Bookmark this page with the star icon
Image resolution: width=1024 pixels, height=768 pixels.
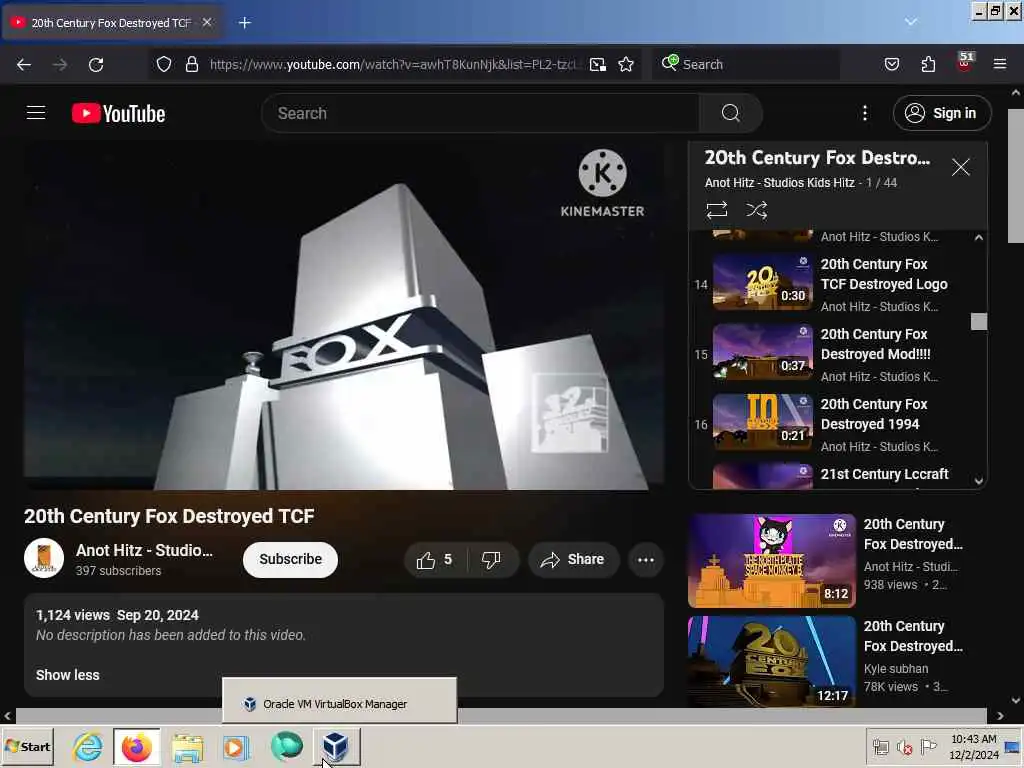tap(626, 64)
